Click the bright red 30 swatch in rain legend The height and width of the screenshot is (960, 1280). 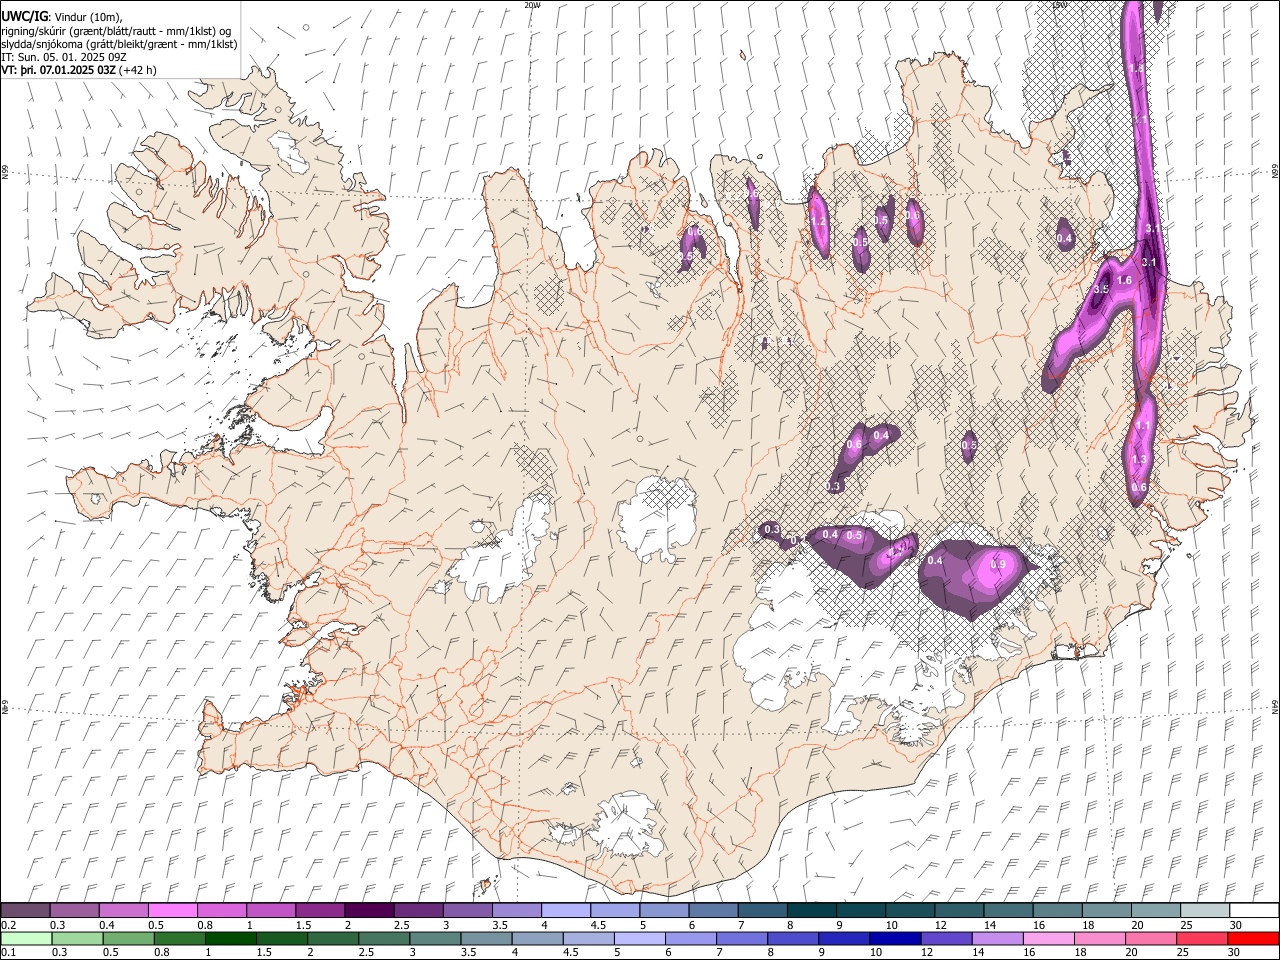[x=1253, y=938]
